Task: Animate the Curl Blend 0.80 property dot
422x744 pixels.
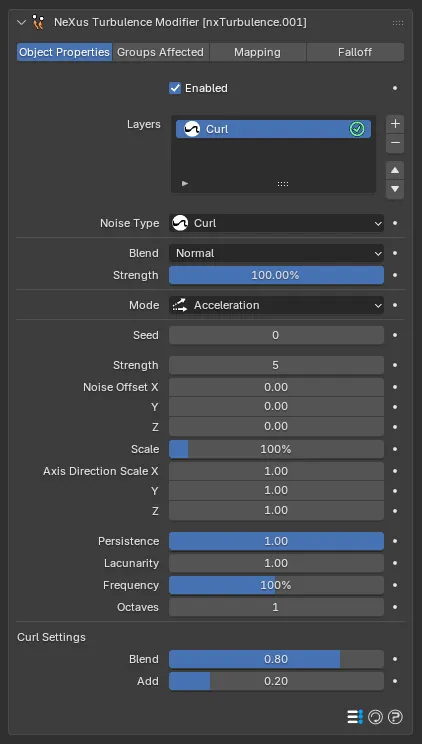Action: click(395, 660)
